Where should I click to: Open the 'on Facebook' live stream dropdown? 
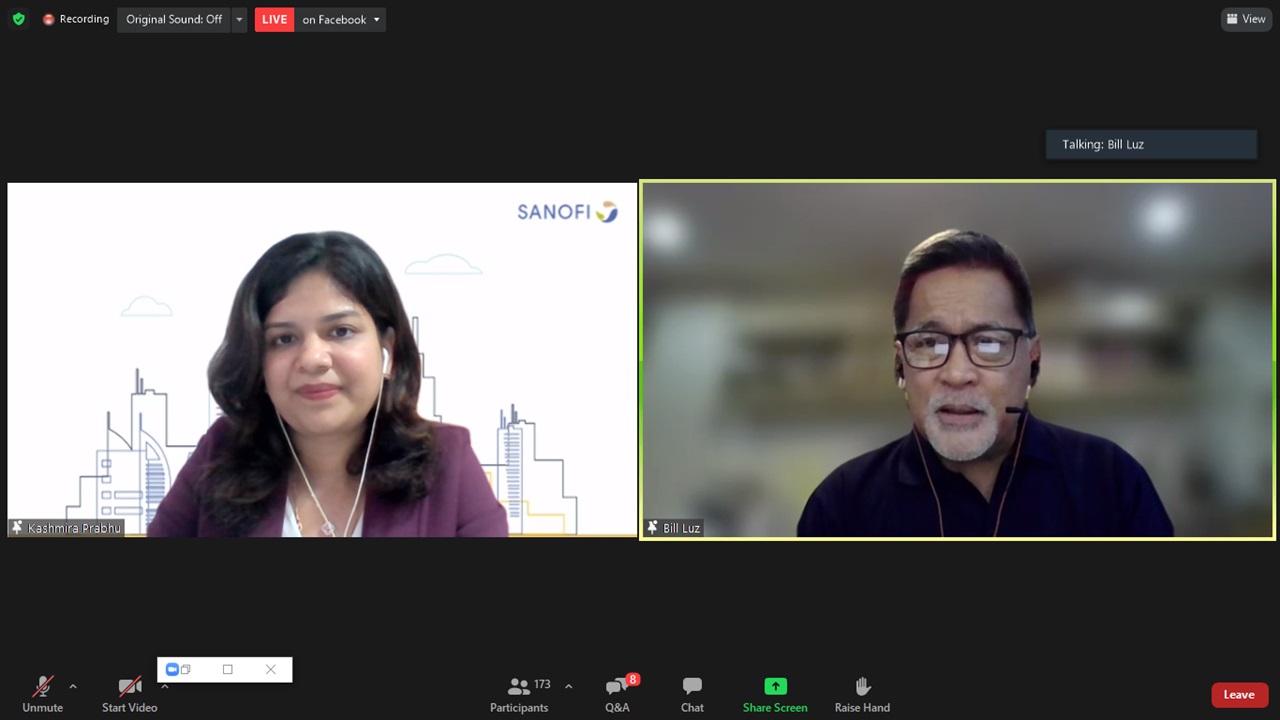coord(340,19)
